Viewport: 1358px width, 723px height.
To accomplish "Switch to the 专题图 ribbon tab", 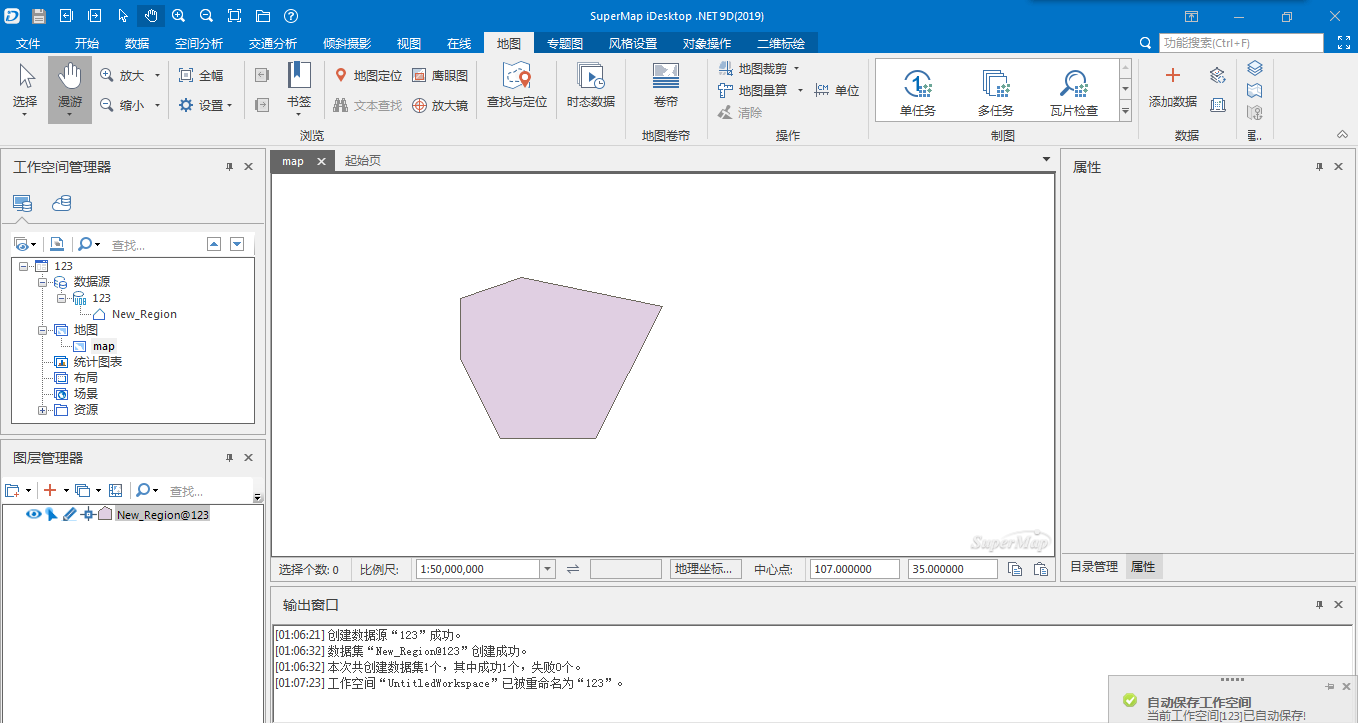I will pyautogui.click(x=565, y=43).
